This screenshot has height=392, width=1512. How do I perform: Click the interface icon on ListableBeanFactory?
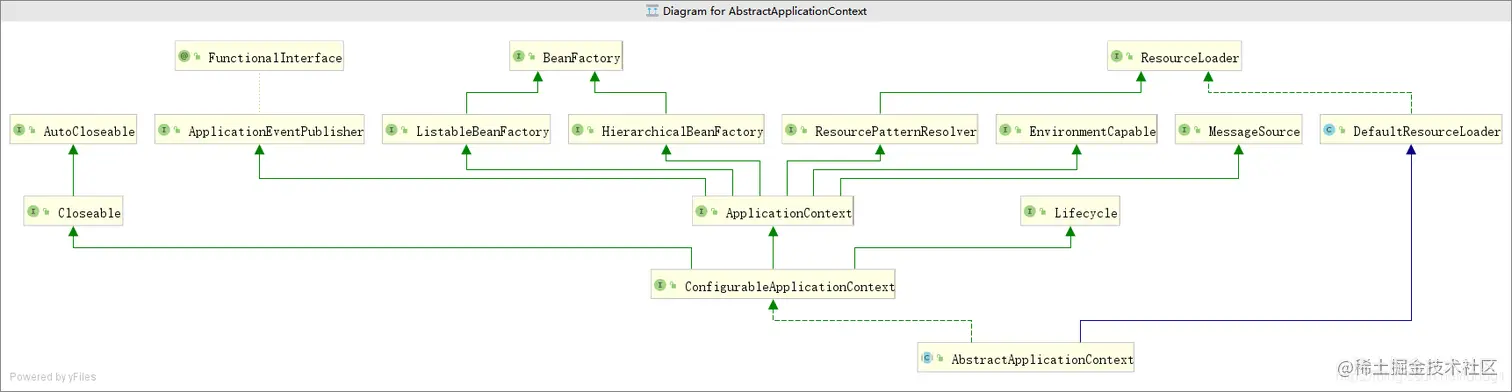tap(393, 131)
